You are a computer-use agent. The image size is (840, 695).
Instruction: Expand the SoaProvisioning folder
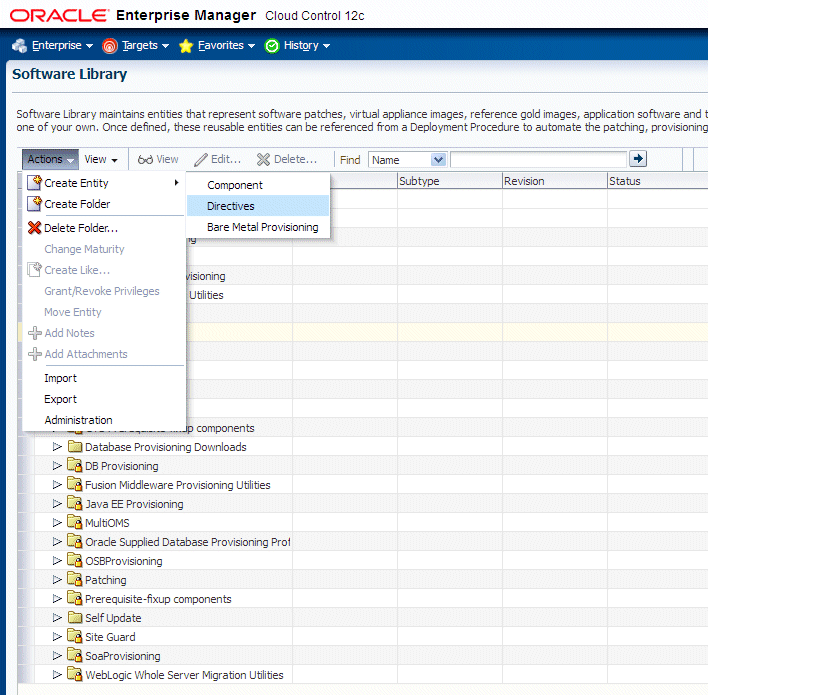pyautogui.click(x=57, y=656)
